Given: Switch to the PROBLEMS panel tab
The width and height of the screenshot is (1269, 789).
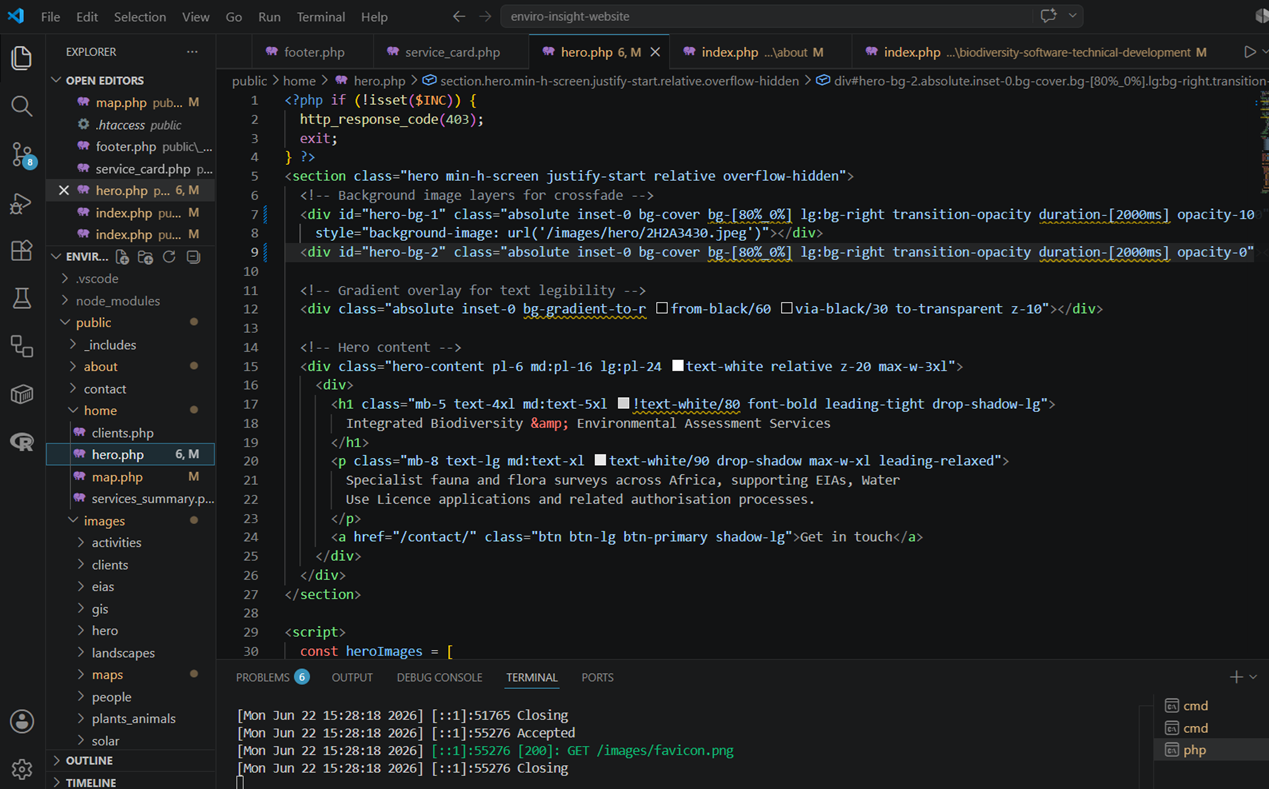Looking at the screenshot, I should (x=272, y=677).
